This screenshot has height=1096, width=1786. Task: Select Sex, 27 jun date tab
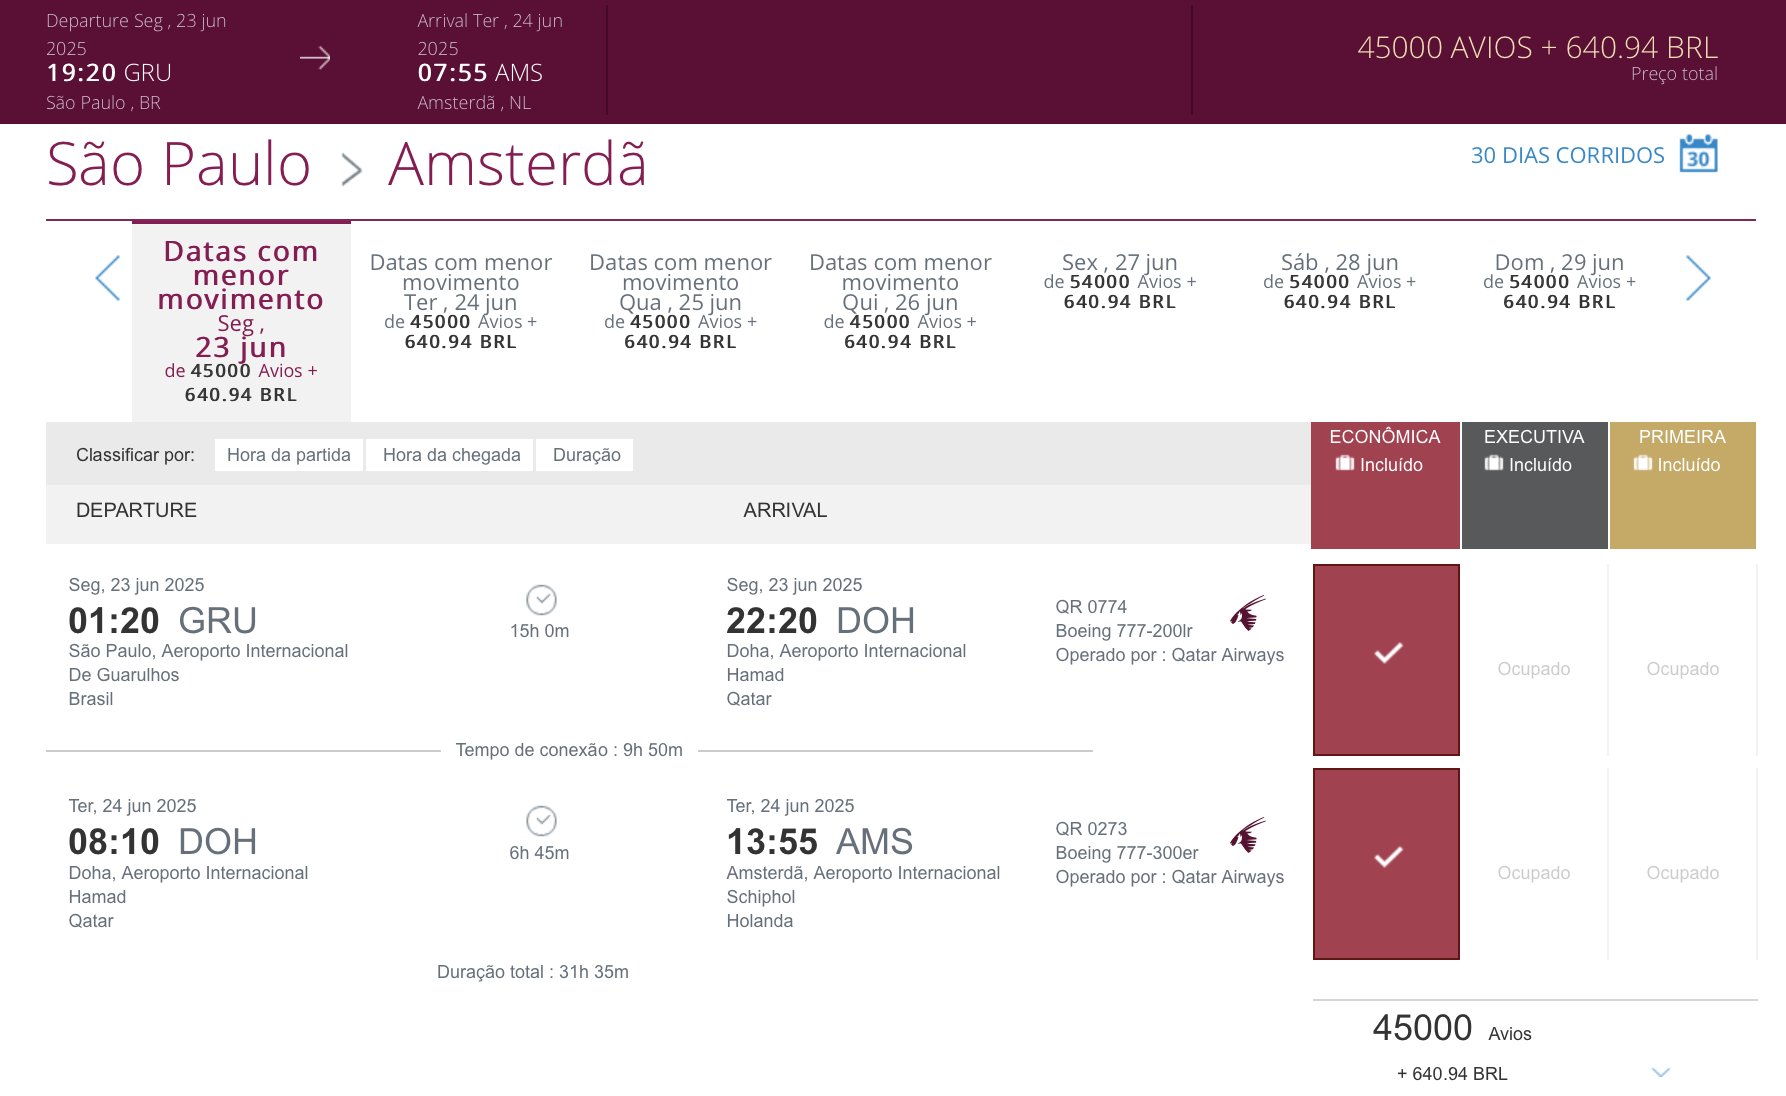[1120, 281]
